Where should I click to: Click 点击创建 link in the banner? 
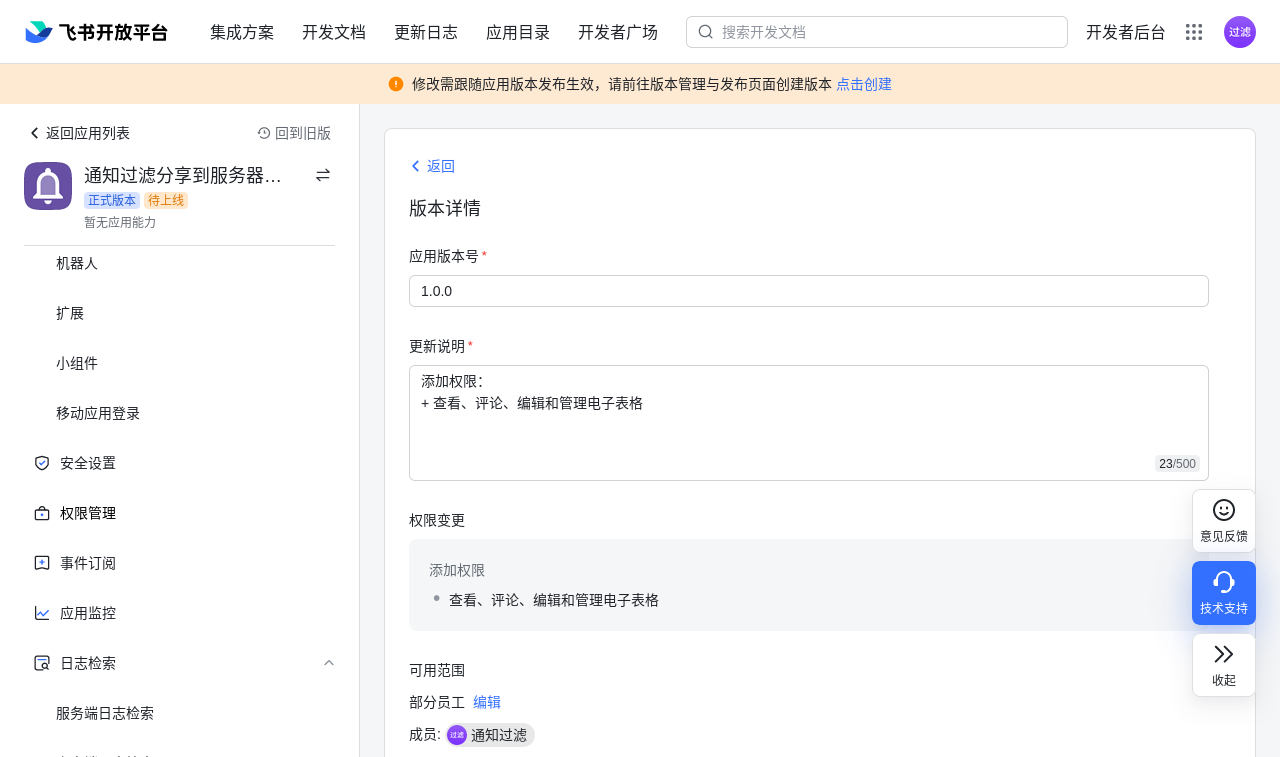(x=864, y=84)
